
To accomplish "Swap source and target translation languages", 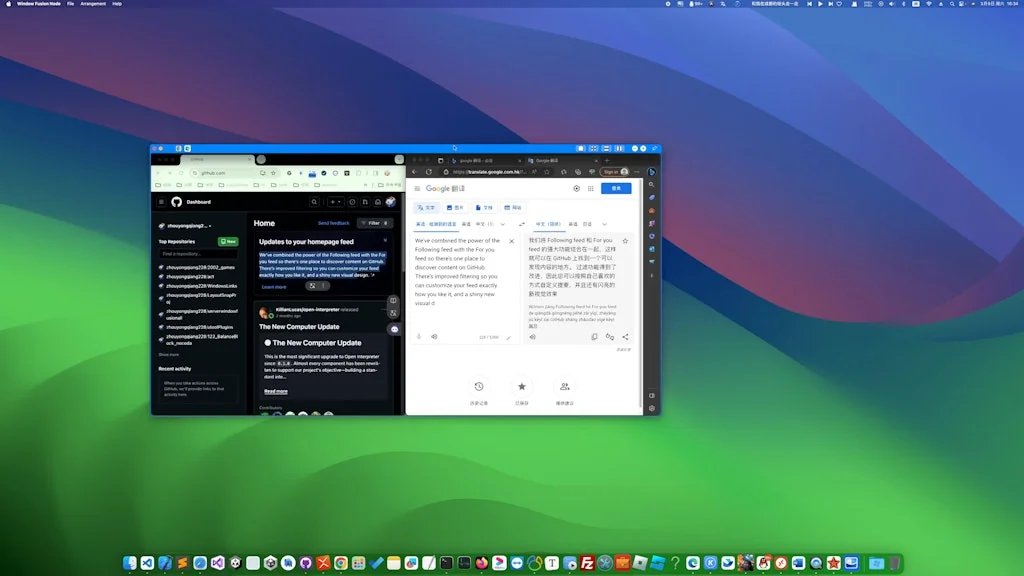I will [522, 224].
